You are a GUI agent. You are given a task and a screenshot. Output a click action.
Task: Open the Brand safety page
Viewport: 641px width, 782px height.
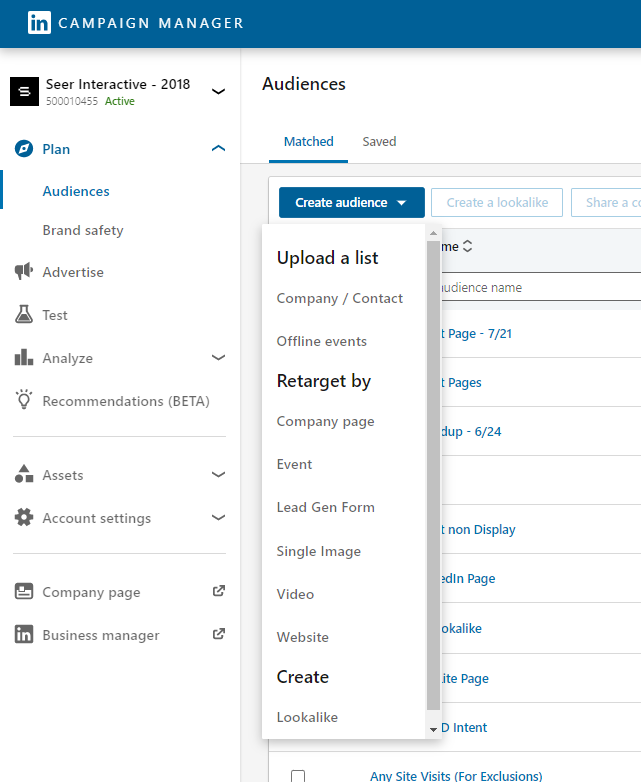pos(83,230)
